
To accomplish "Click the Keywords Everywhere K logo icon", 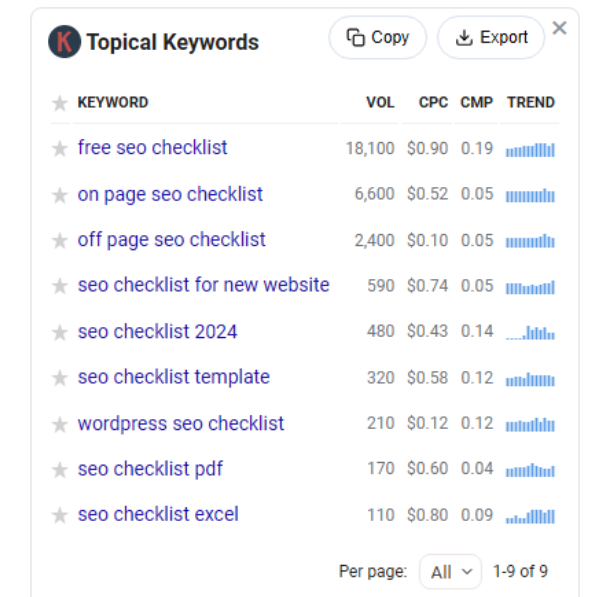I will click(x=65, y=42).
